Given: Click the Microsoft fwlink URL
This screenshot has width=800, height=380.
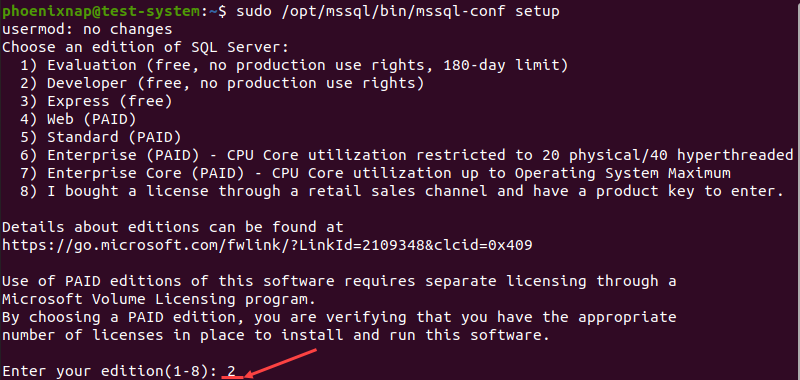Looking at the screenshot, I should [x=267, y=245].
